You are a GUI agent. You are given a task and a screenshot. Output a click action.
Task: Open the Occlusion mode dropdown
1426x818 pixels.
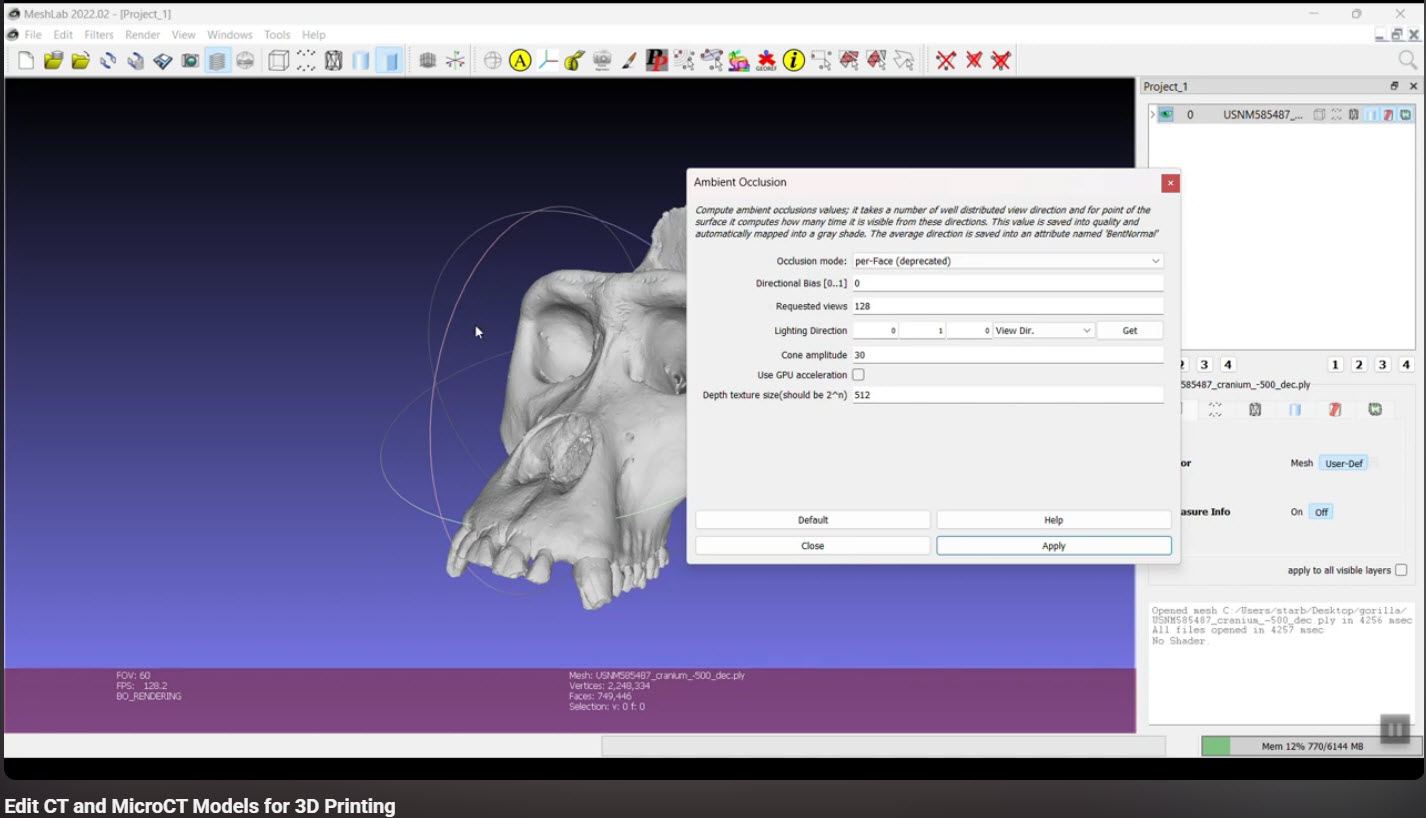pyautogui.click(x=1007, y=261)
